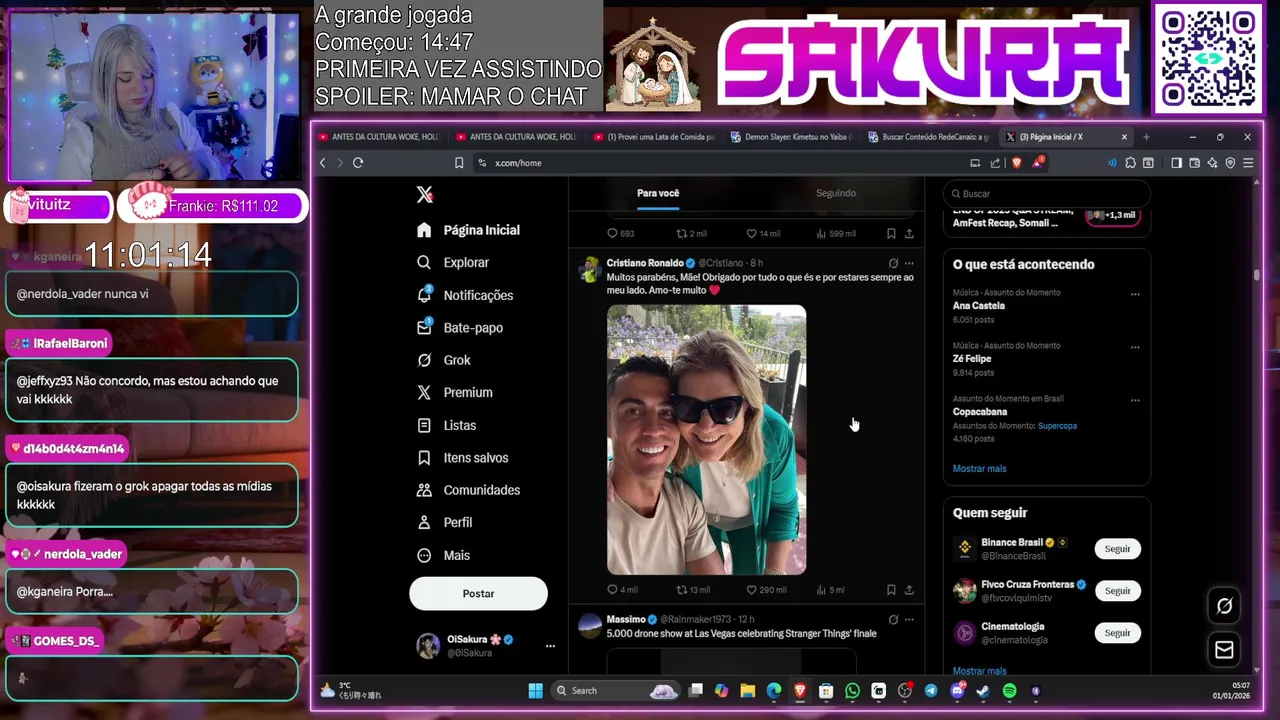Open the Supercopa trending link
The height and width of the screenshot is (720, 1280).
pyautogui.click(x=1057, y=426)
